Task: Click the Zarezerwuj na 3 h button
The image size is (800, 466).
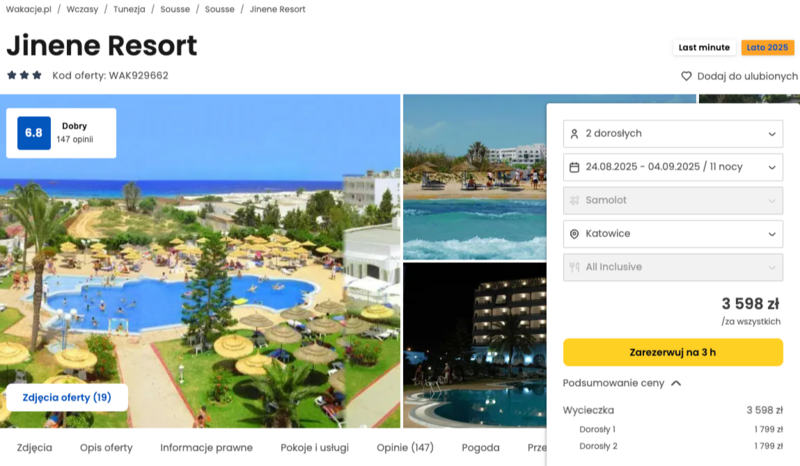Action: 672,352
